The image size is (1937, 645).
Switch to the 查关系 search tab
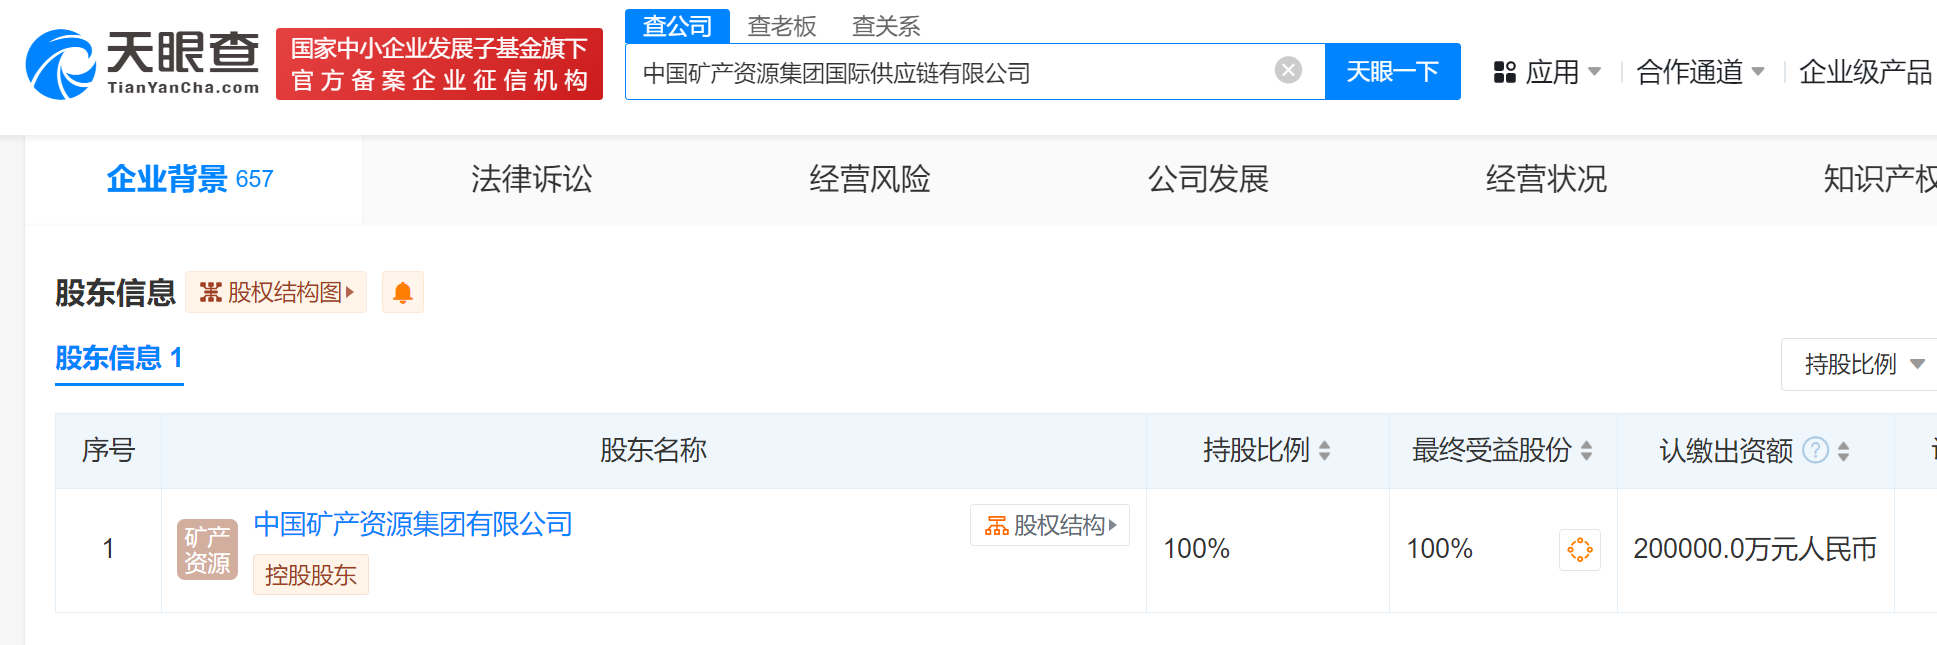coord(886,26)
